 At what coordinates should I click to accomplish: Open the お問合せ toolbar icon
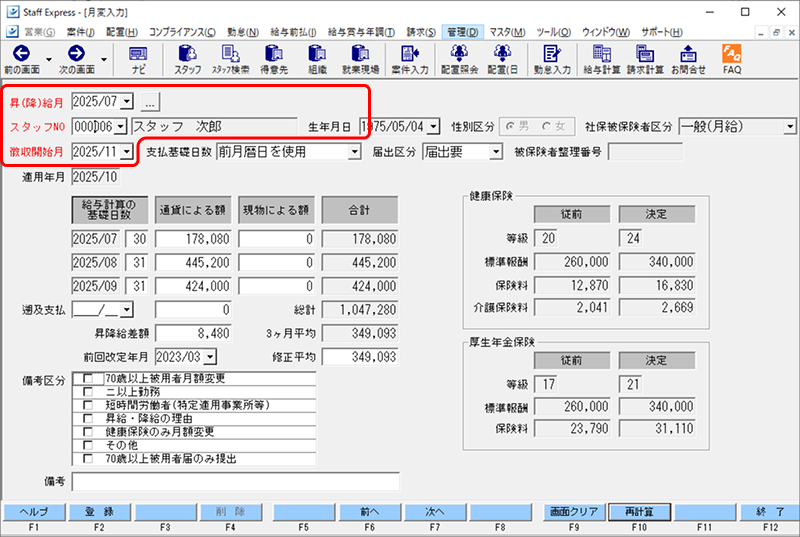pyautogui.click(x=688, y=60)
